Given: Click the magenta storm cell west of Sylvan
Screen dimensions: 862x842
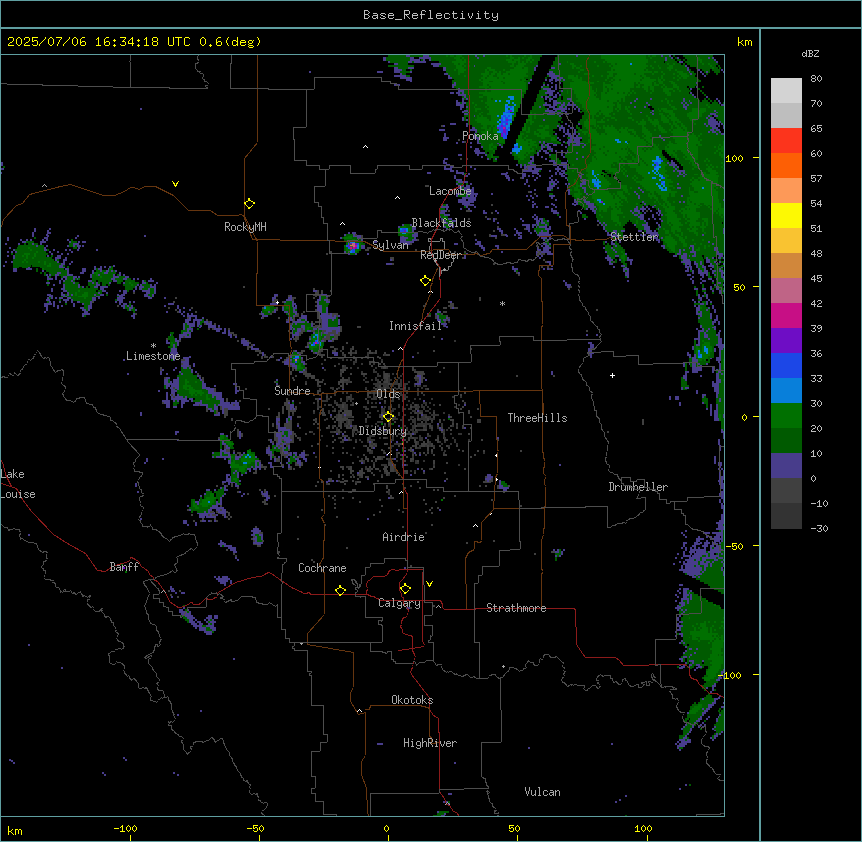Looking at the screenshot, I should (x=353, y=246).
